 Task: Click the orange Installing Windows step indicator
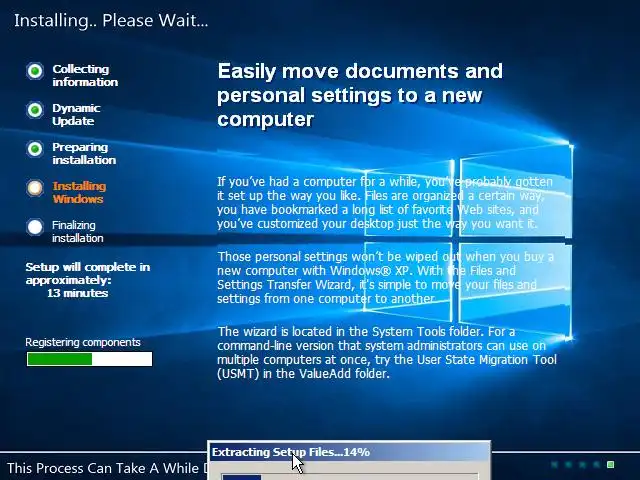(x=35, y=188)
